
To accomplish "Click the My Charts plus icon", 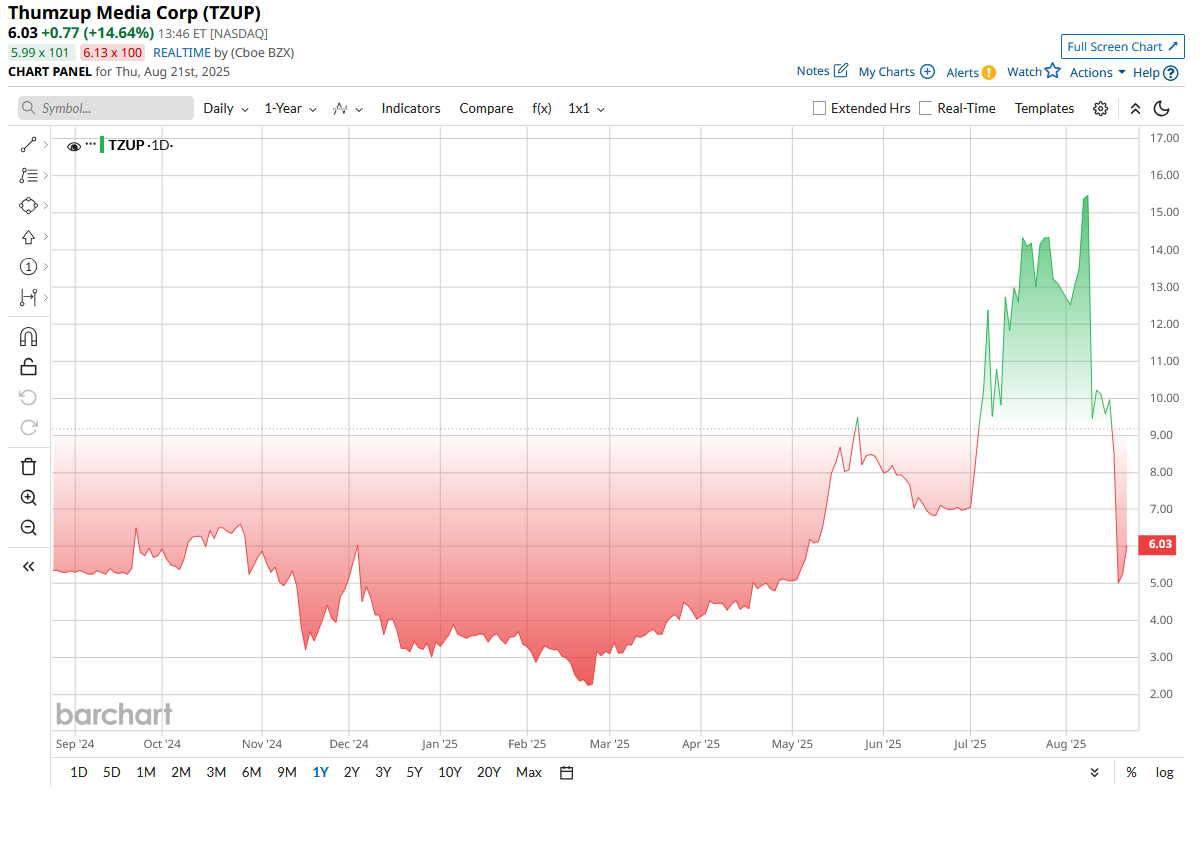I will 927,72.
